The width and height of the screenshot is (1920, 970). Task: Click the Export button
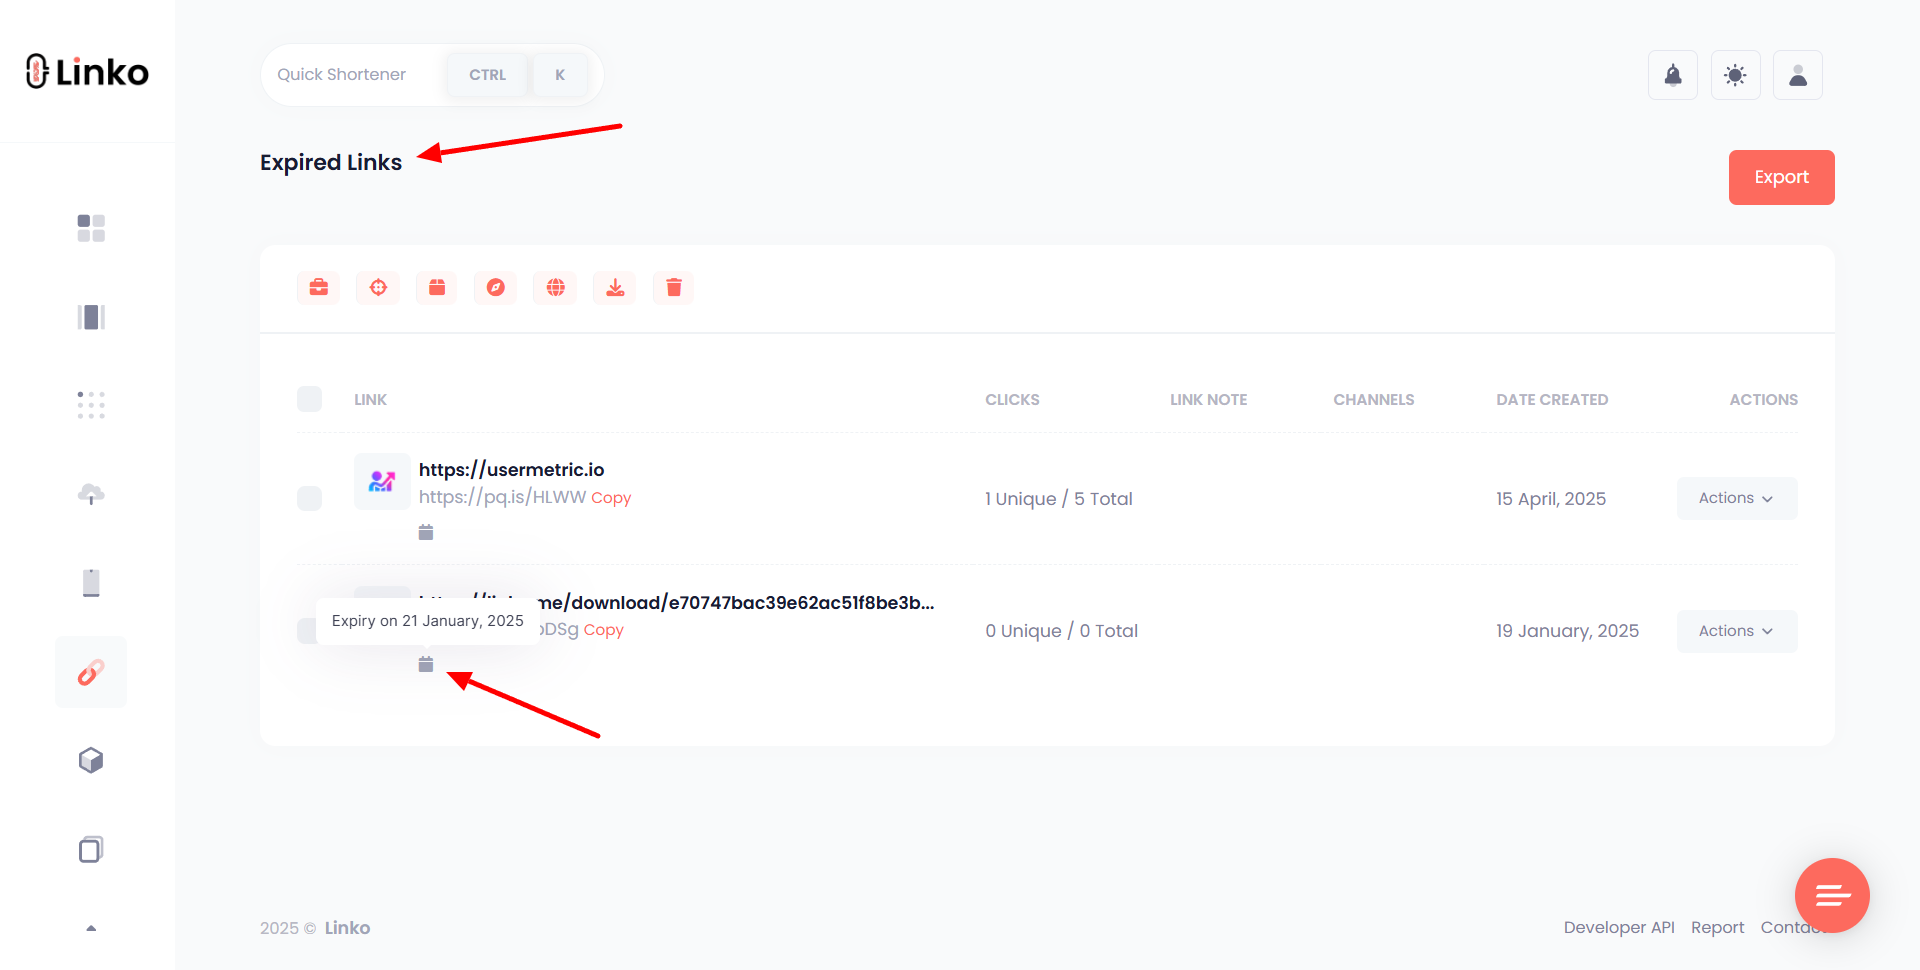pyautogui.click(x=1782, y=177)
